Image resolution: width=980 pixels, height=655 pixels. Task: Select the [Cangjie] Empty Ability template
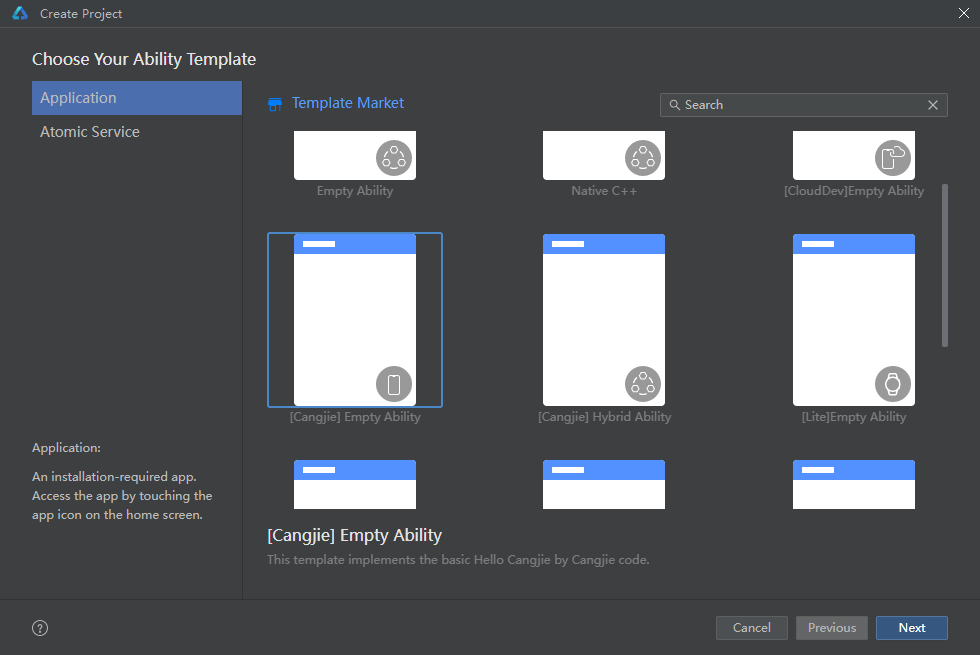[x=354, y=320]
